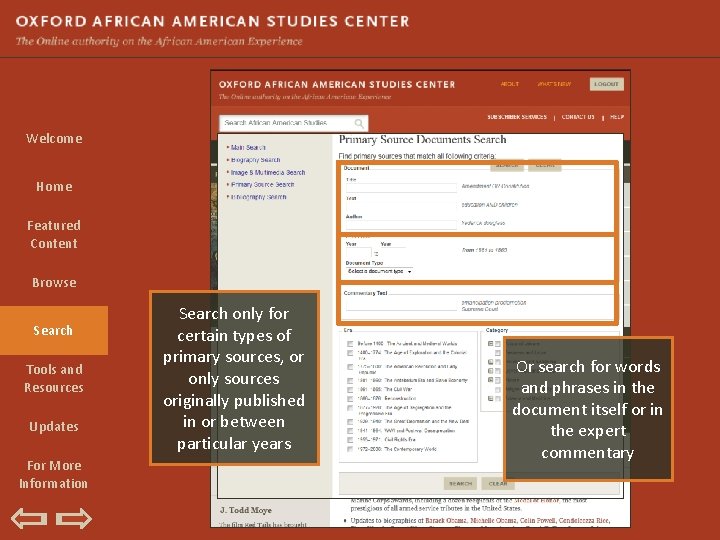Expand the topmost Category tree node

(490, 343)
